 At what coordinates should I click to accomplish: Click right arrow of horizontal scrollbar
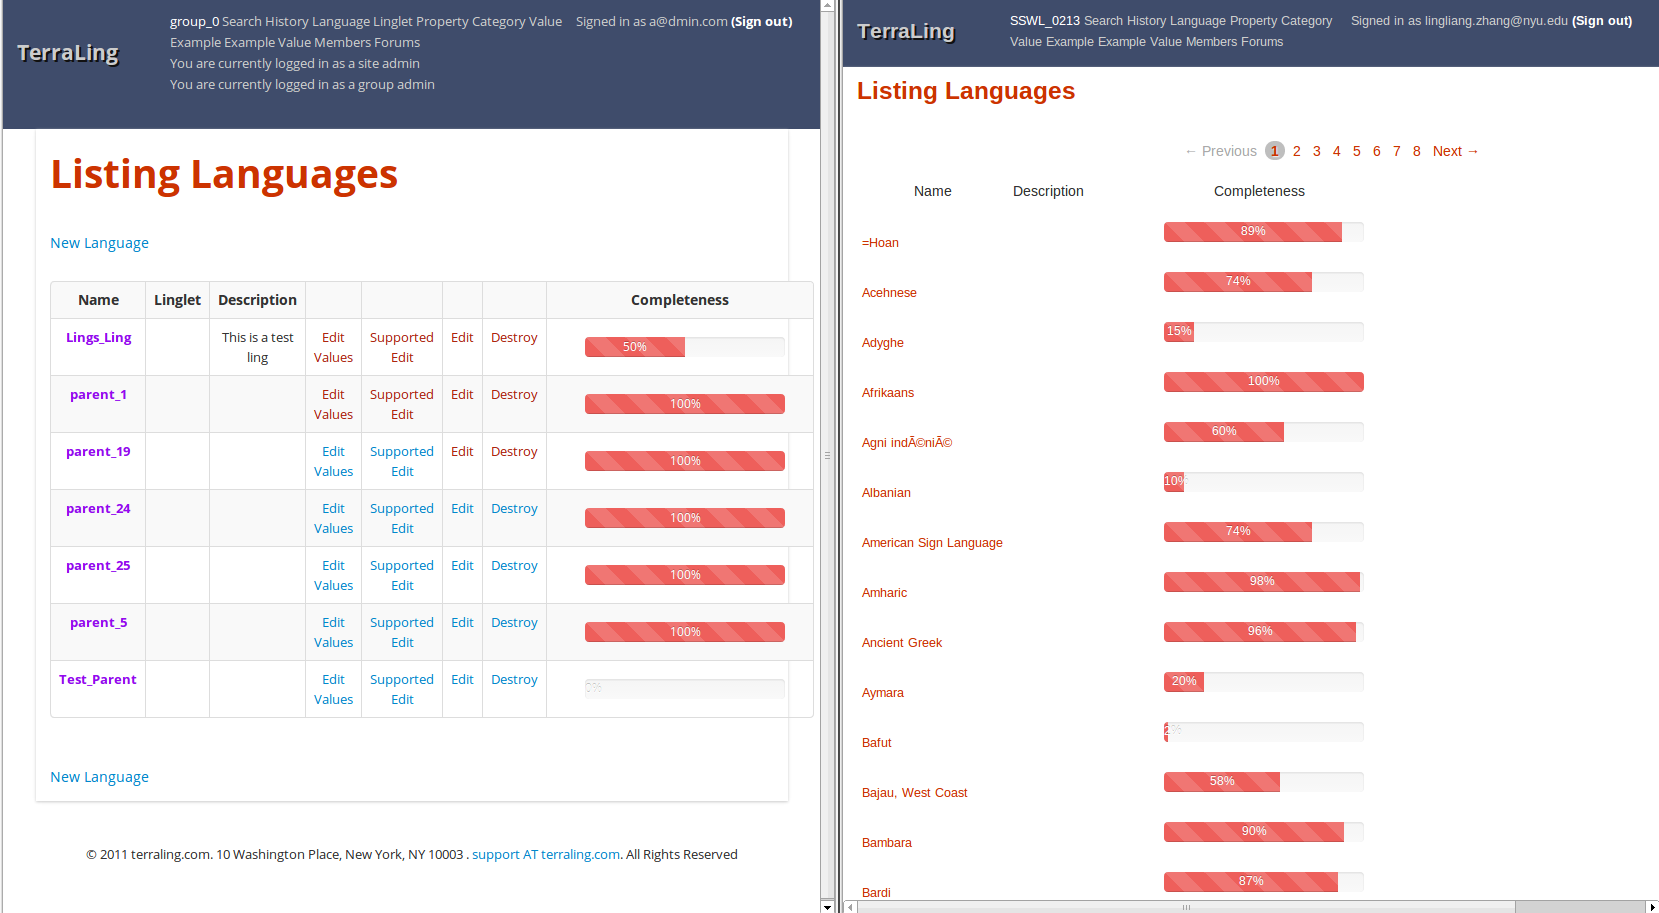(x=1651, y=907)
